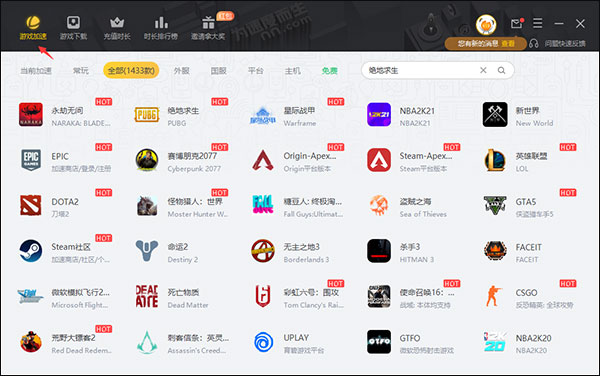Click the 命运2 title text

pos(178,247)
